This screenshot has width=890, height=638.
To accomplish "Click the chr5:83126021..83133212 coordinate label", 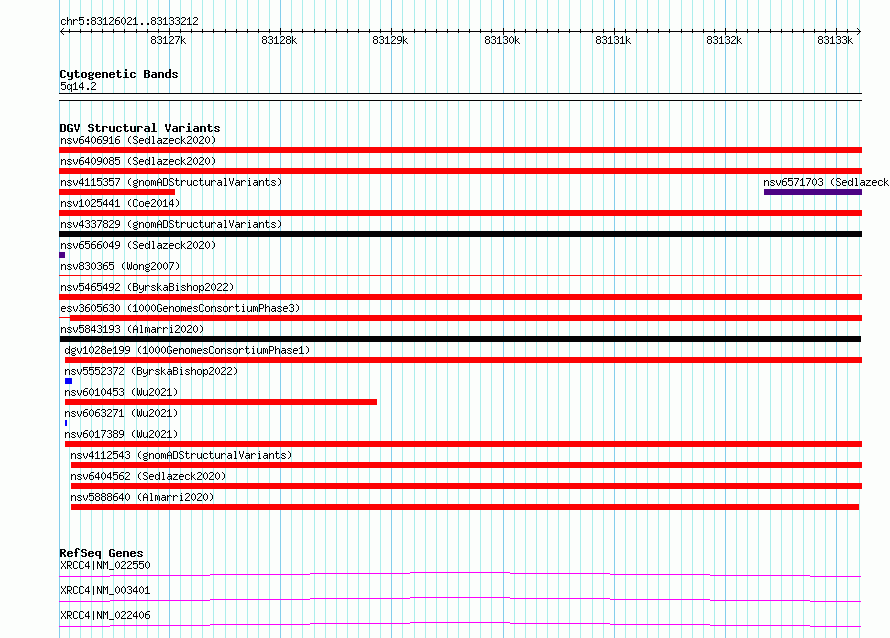I will (x=129, y=21).
